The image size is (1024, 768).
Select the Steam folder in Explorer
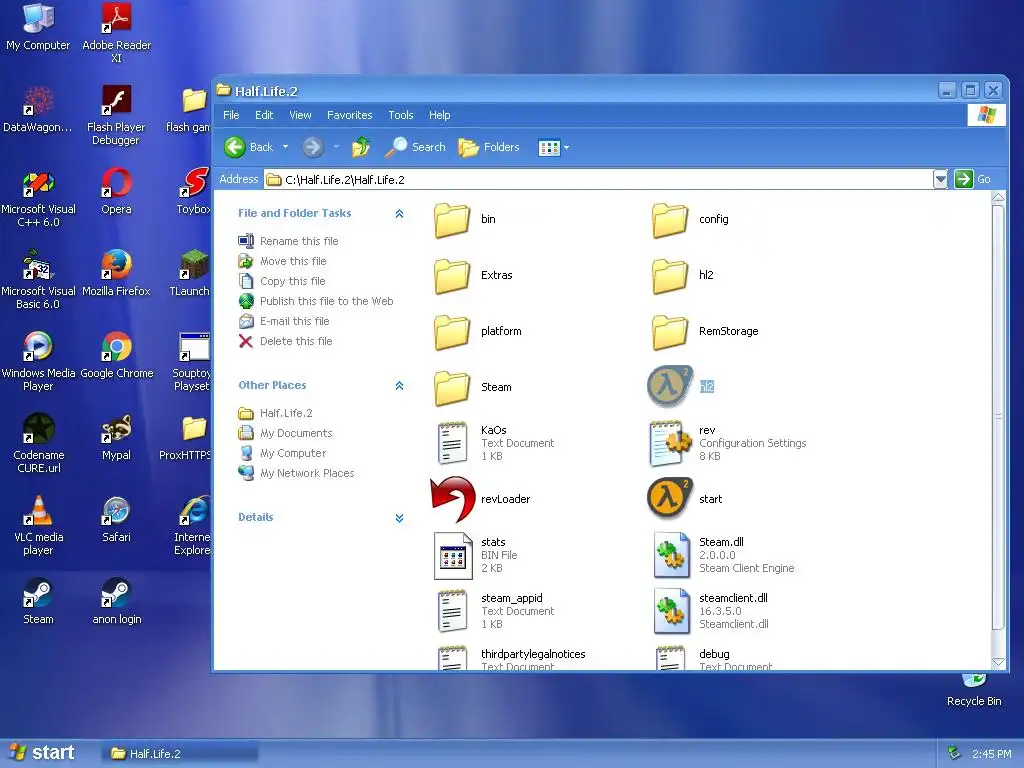point(452,388)
